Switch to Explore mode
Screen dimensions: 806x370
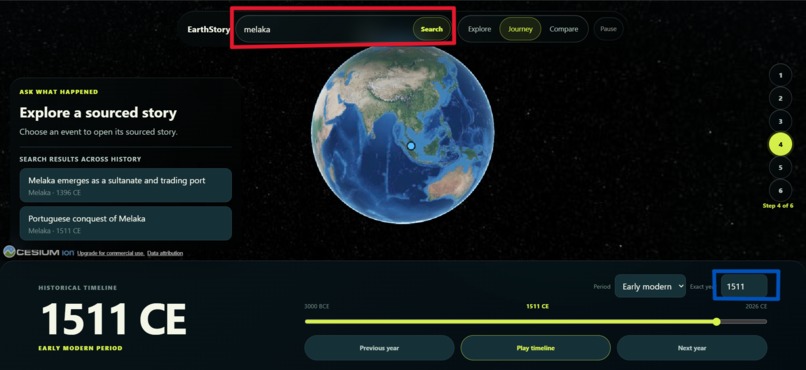point(479,29)
